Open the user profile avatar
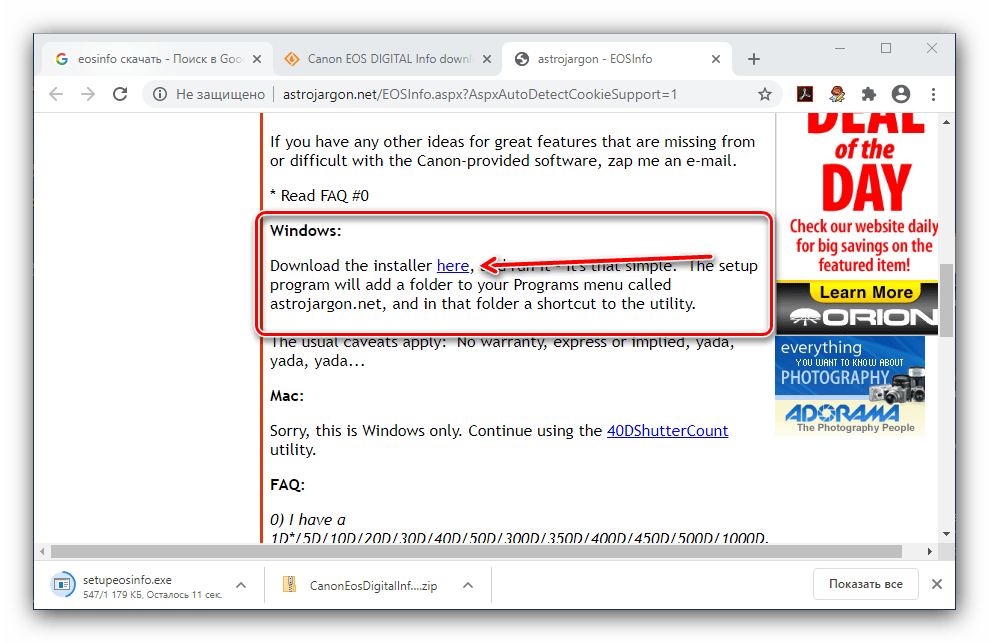The image size is (989, 643). [901, 94]
